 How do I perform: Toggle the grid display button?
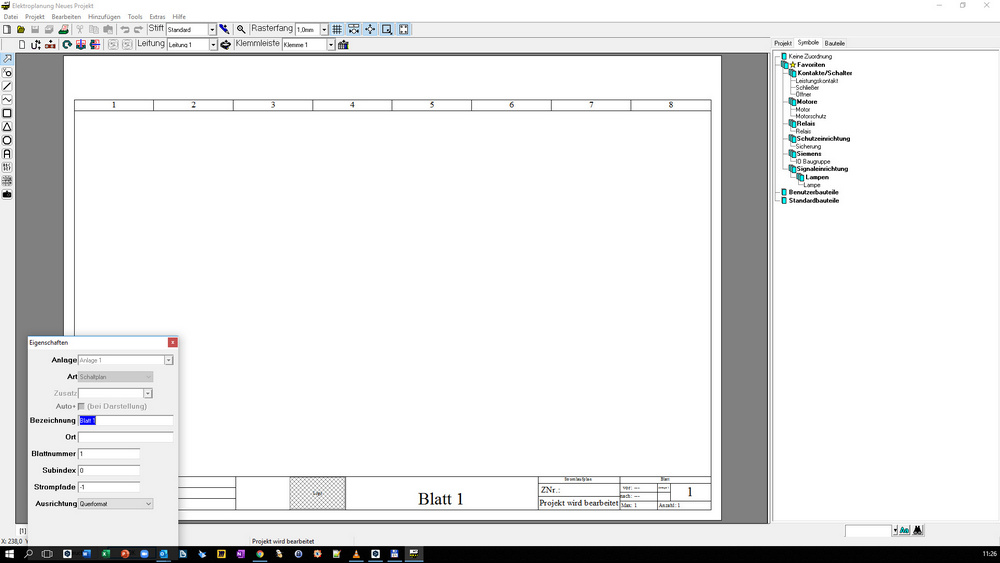(337, 30)
